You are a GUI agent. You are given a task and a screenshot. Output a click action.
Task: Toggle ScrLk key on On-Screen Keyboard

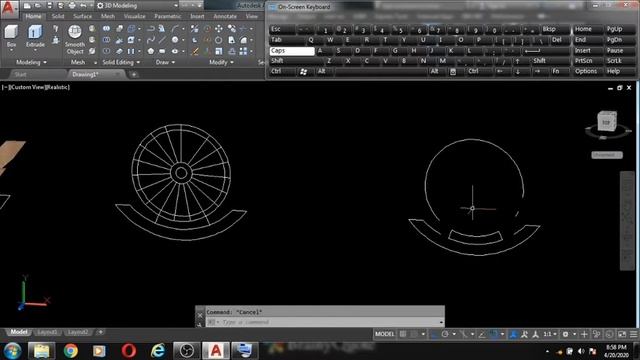(620, 61)
